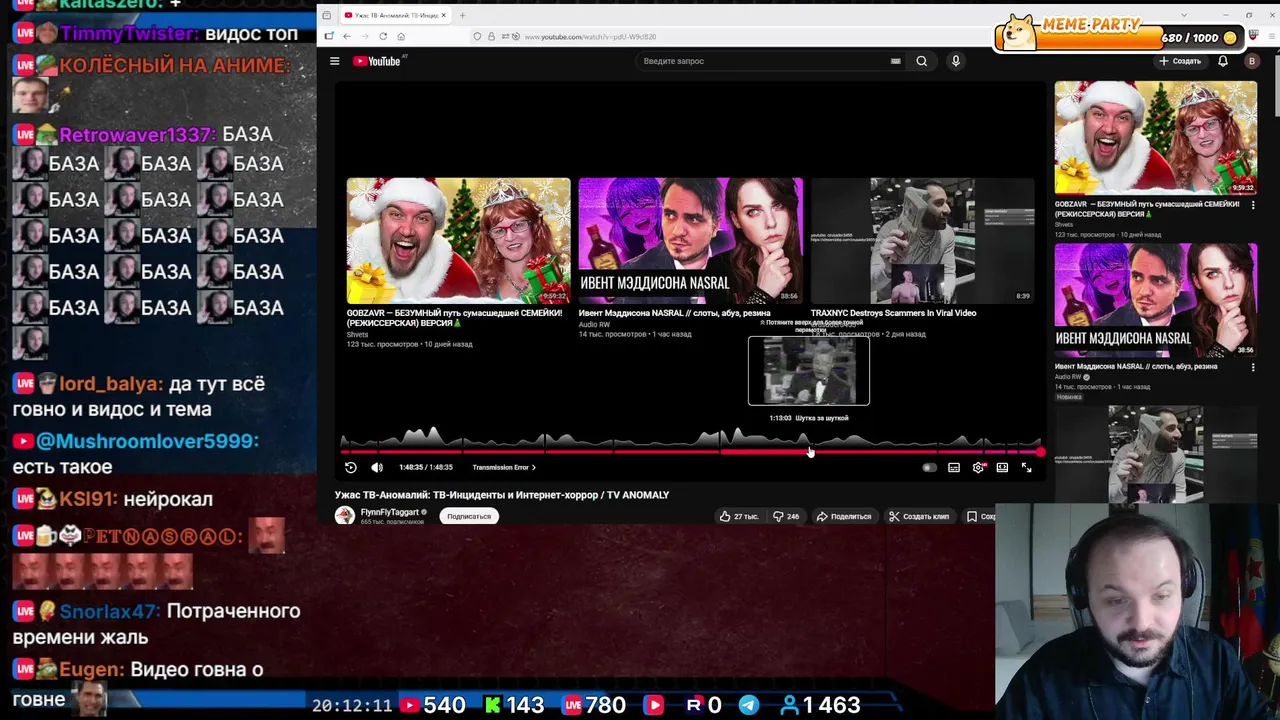The height and width of the screenshot is (720, 1280).
Task: Click chat username lord_balya
Action: click(110, 384)
